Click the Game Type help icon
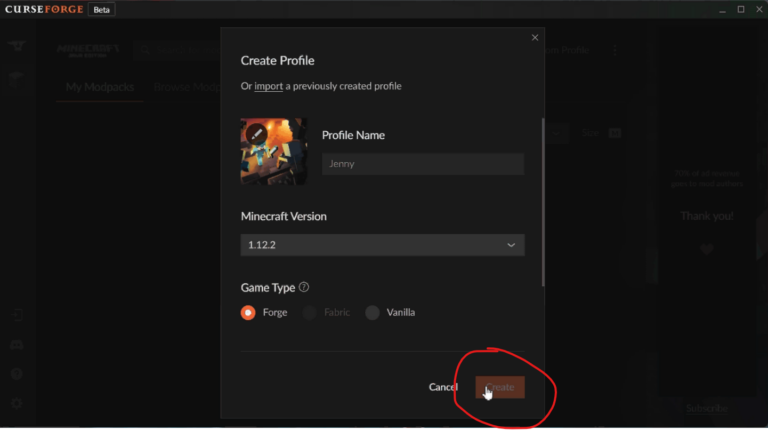The height and width of the screenshot is (430, 768). point(304,287)
